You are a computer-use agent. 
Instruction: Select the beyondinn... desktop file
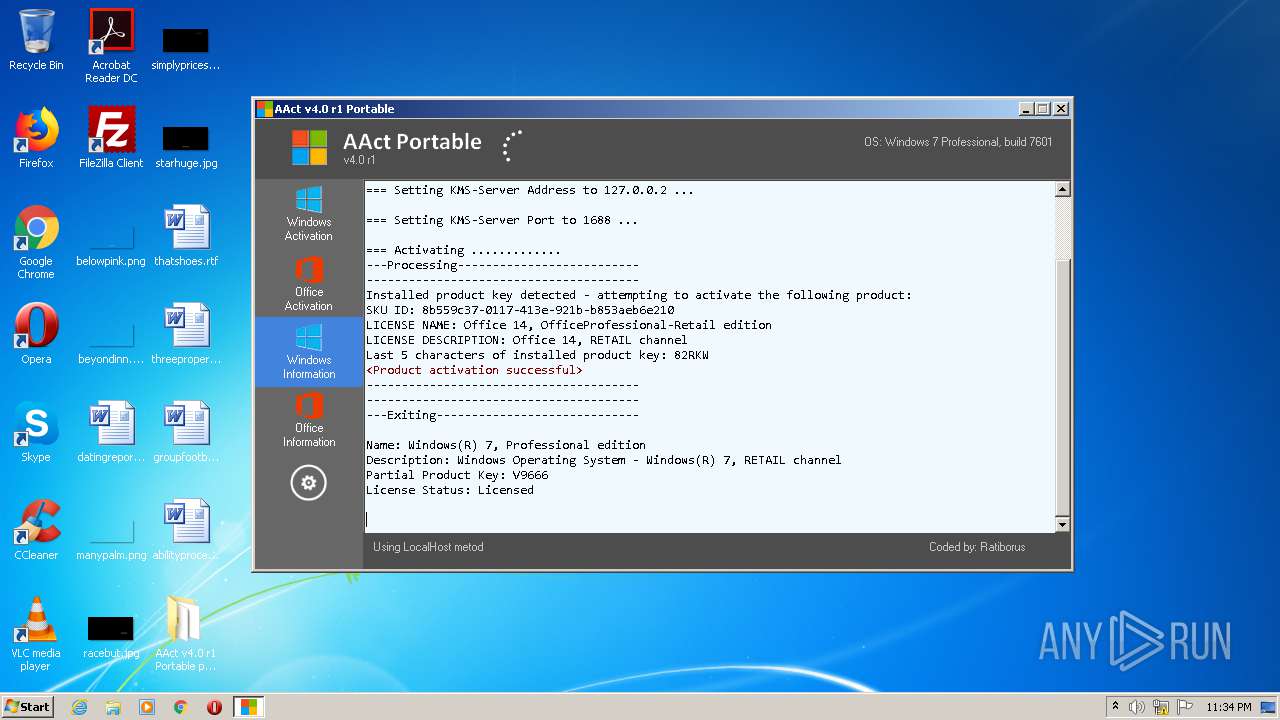coord(111,345)
